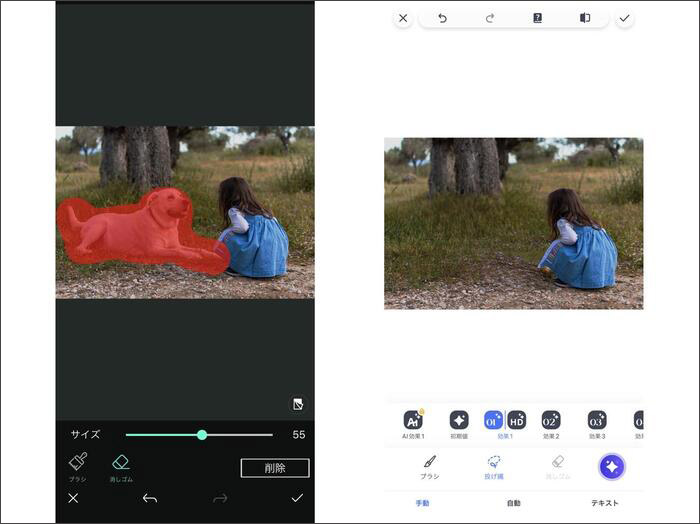Select the ブラシ tool in the dark editor
Screen dimensions: 700x524
(78, 467)
